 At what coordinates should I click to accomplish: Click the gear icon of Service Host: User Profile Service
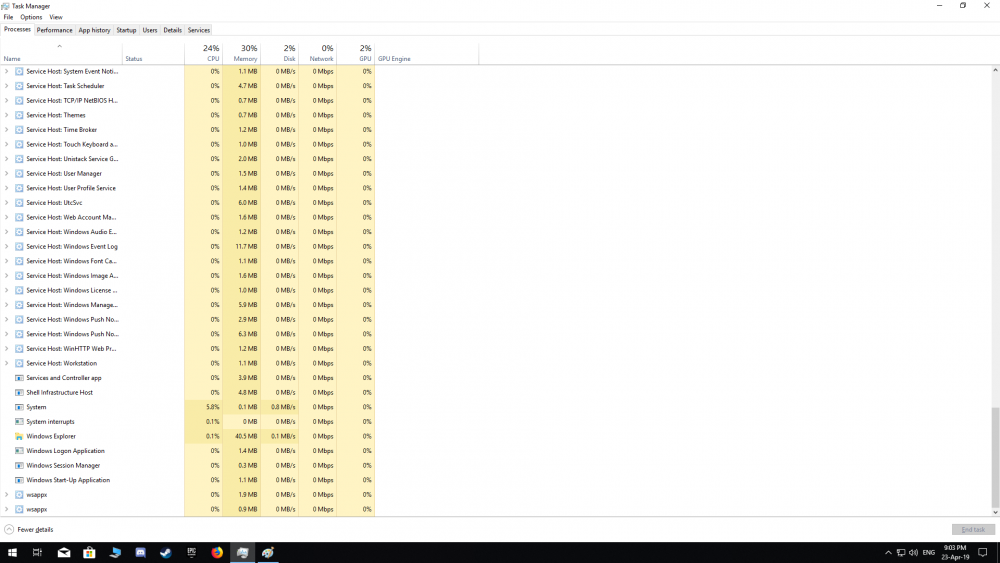click(19, 188)
